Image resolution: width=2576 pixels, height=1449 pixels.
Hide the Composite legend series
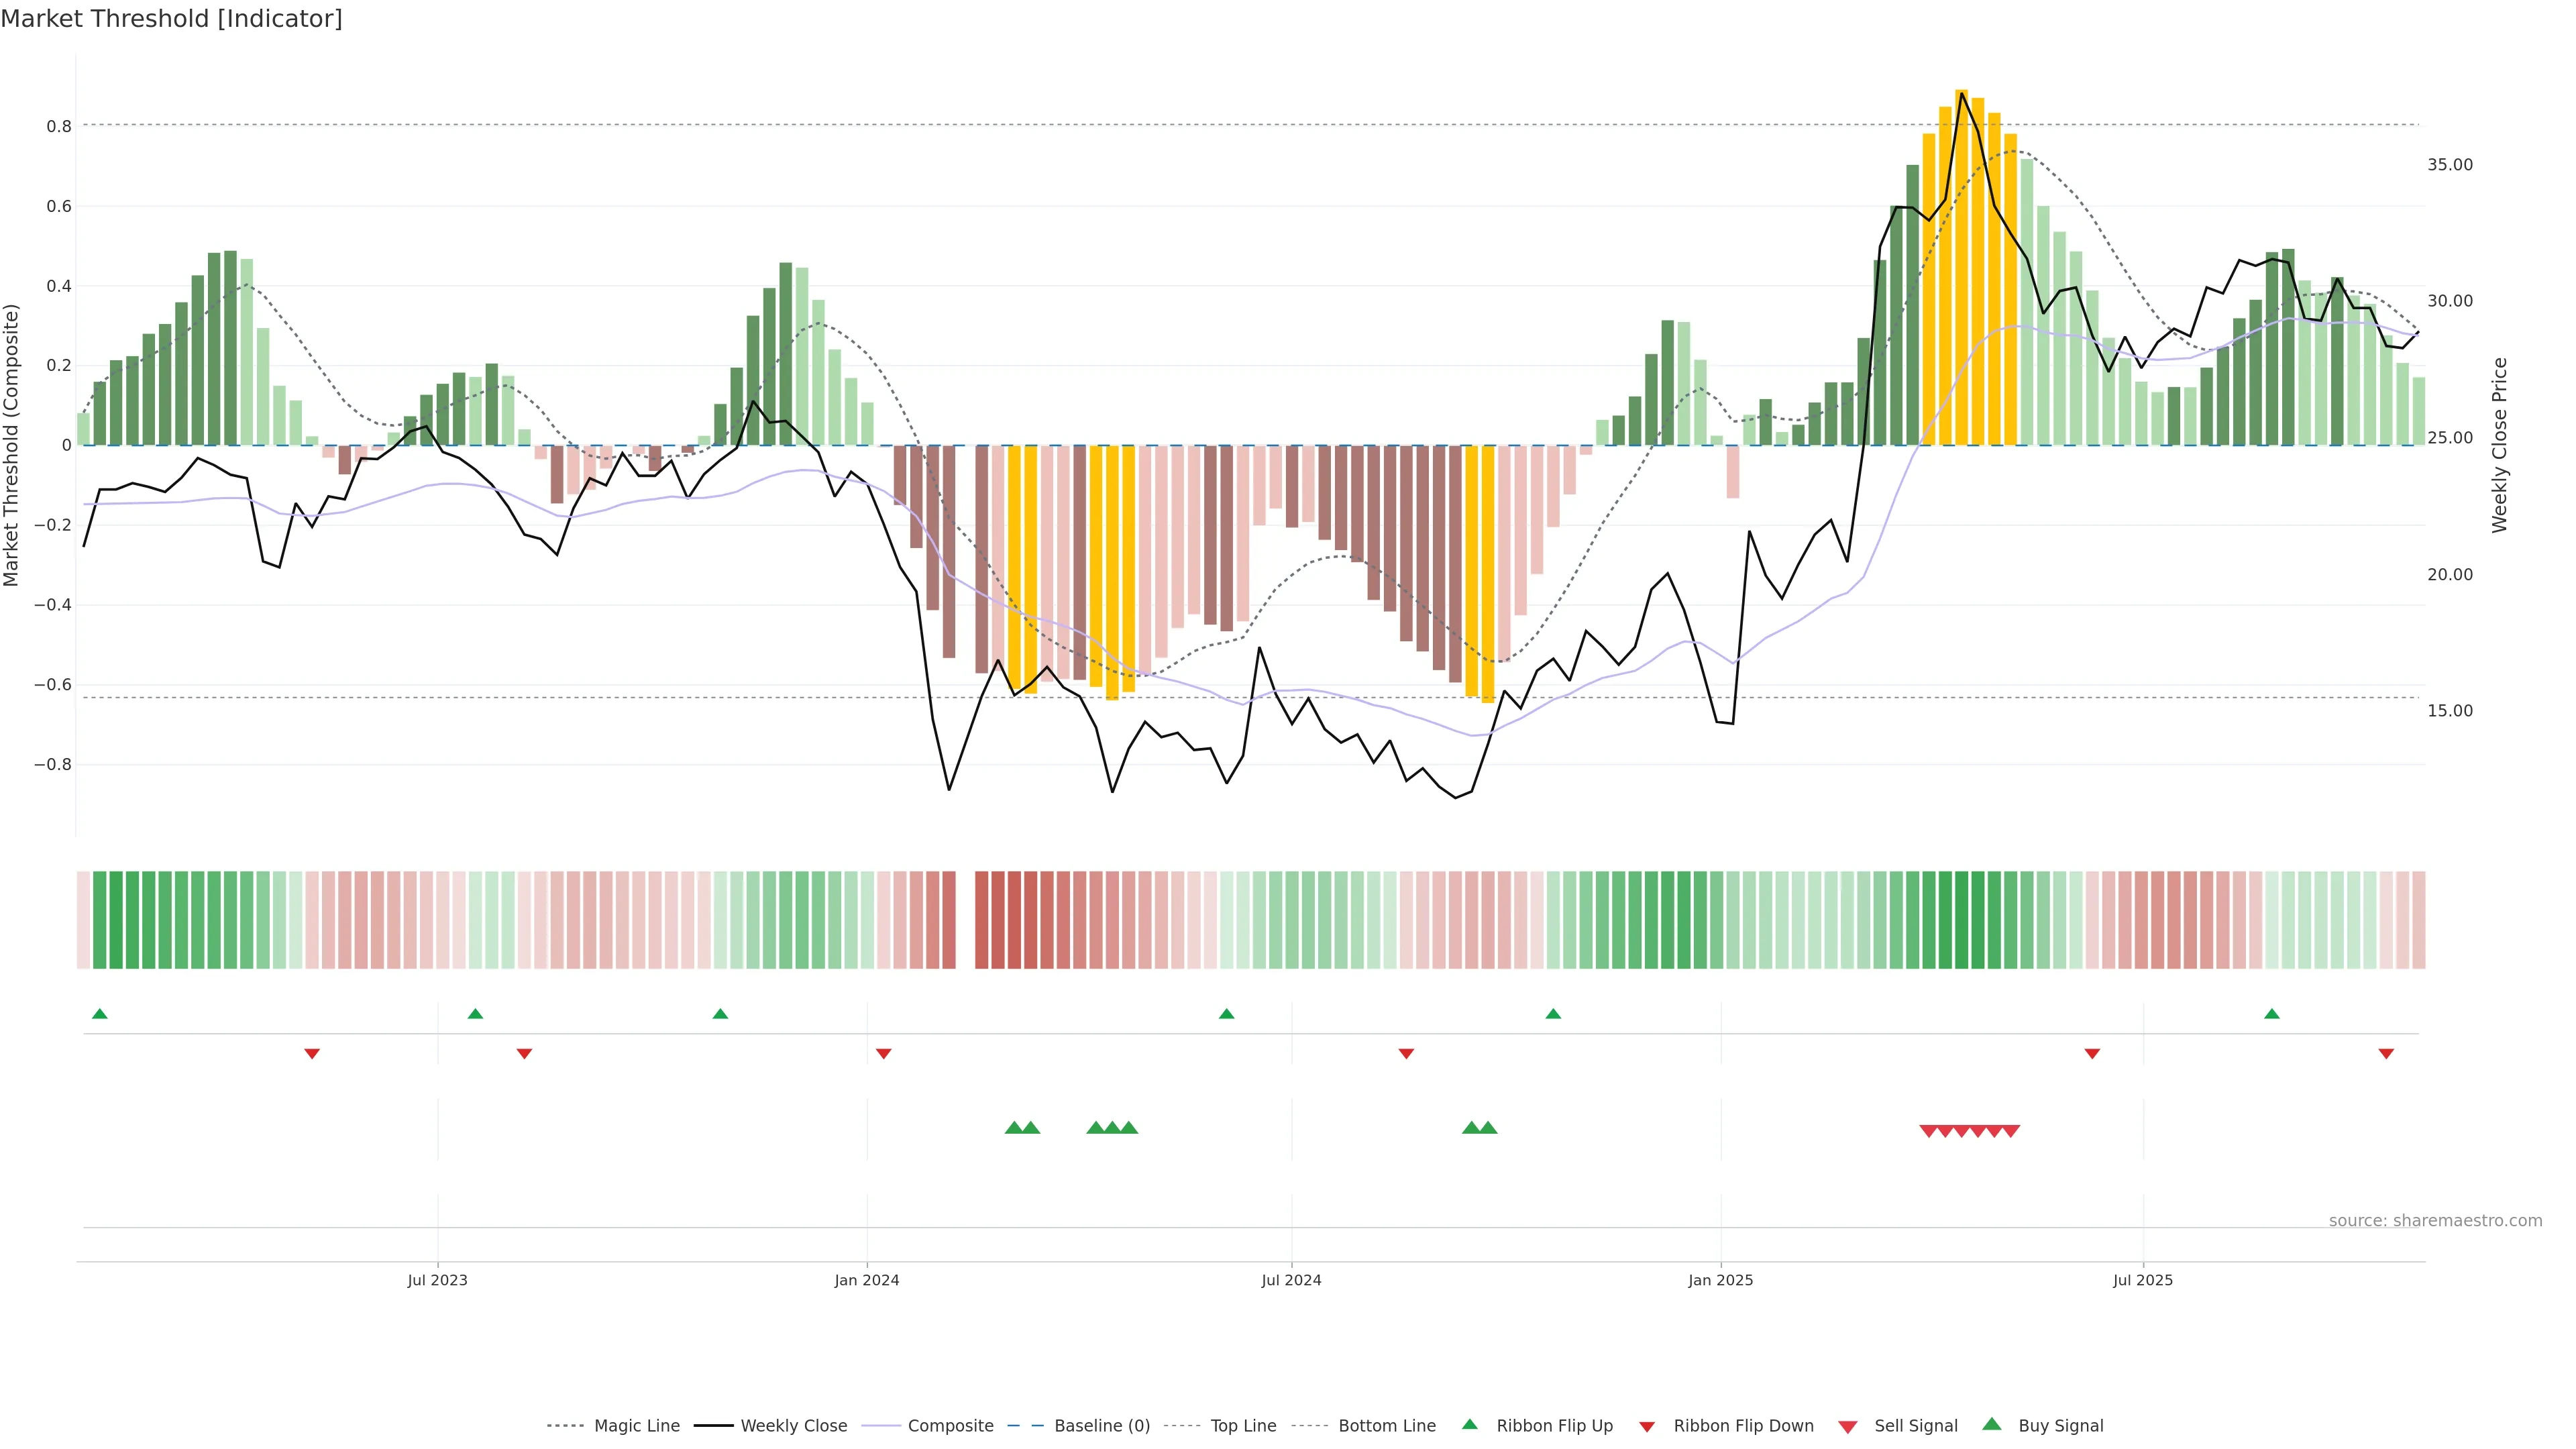tap(950, 1426)
